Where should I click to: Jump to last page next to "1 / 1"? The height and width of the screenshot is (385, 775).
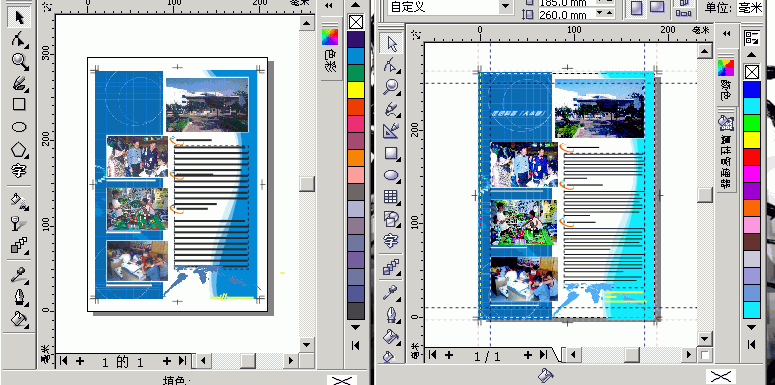pos(543,354)
